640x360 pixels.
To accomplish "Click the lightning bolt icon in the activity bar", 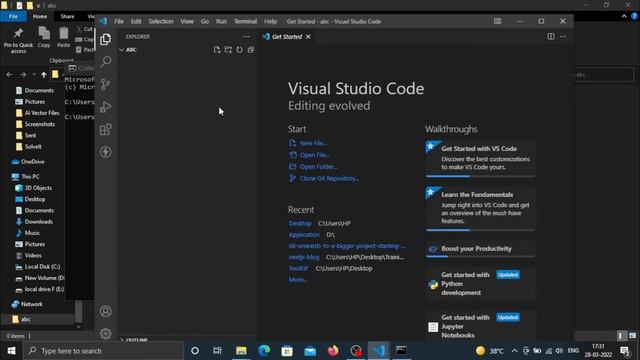I will (x=105, y=152).
